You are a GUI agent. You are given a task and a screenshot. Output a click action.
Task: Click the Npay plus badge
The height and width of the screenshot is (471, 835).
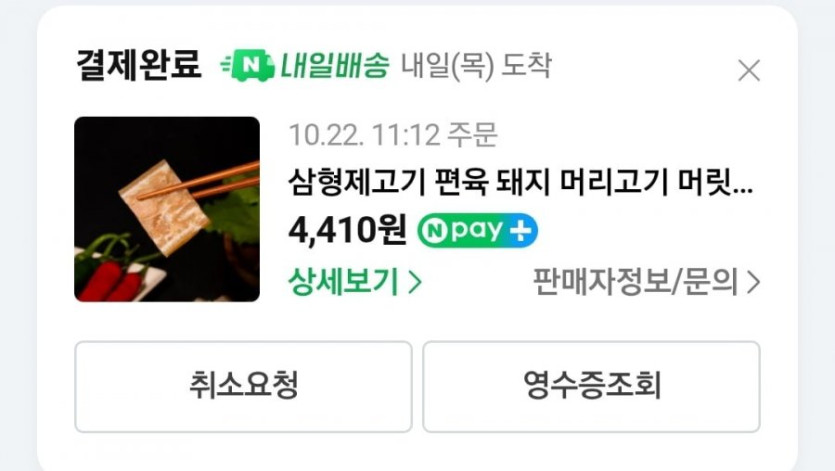point(477,230)
